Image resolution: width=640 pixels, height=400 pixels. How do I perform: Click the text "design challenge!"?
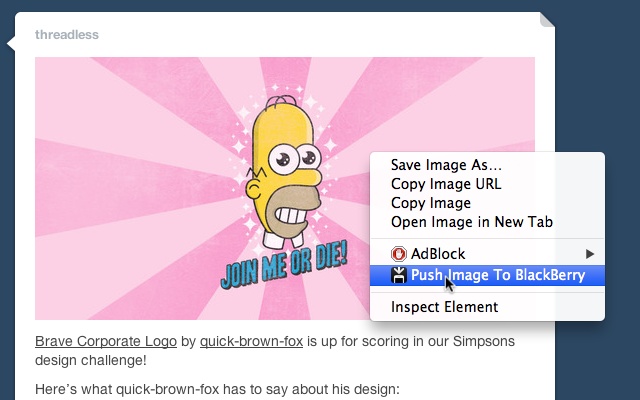point(91,360)
